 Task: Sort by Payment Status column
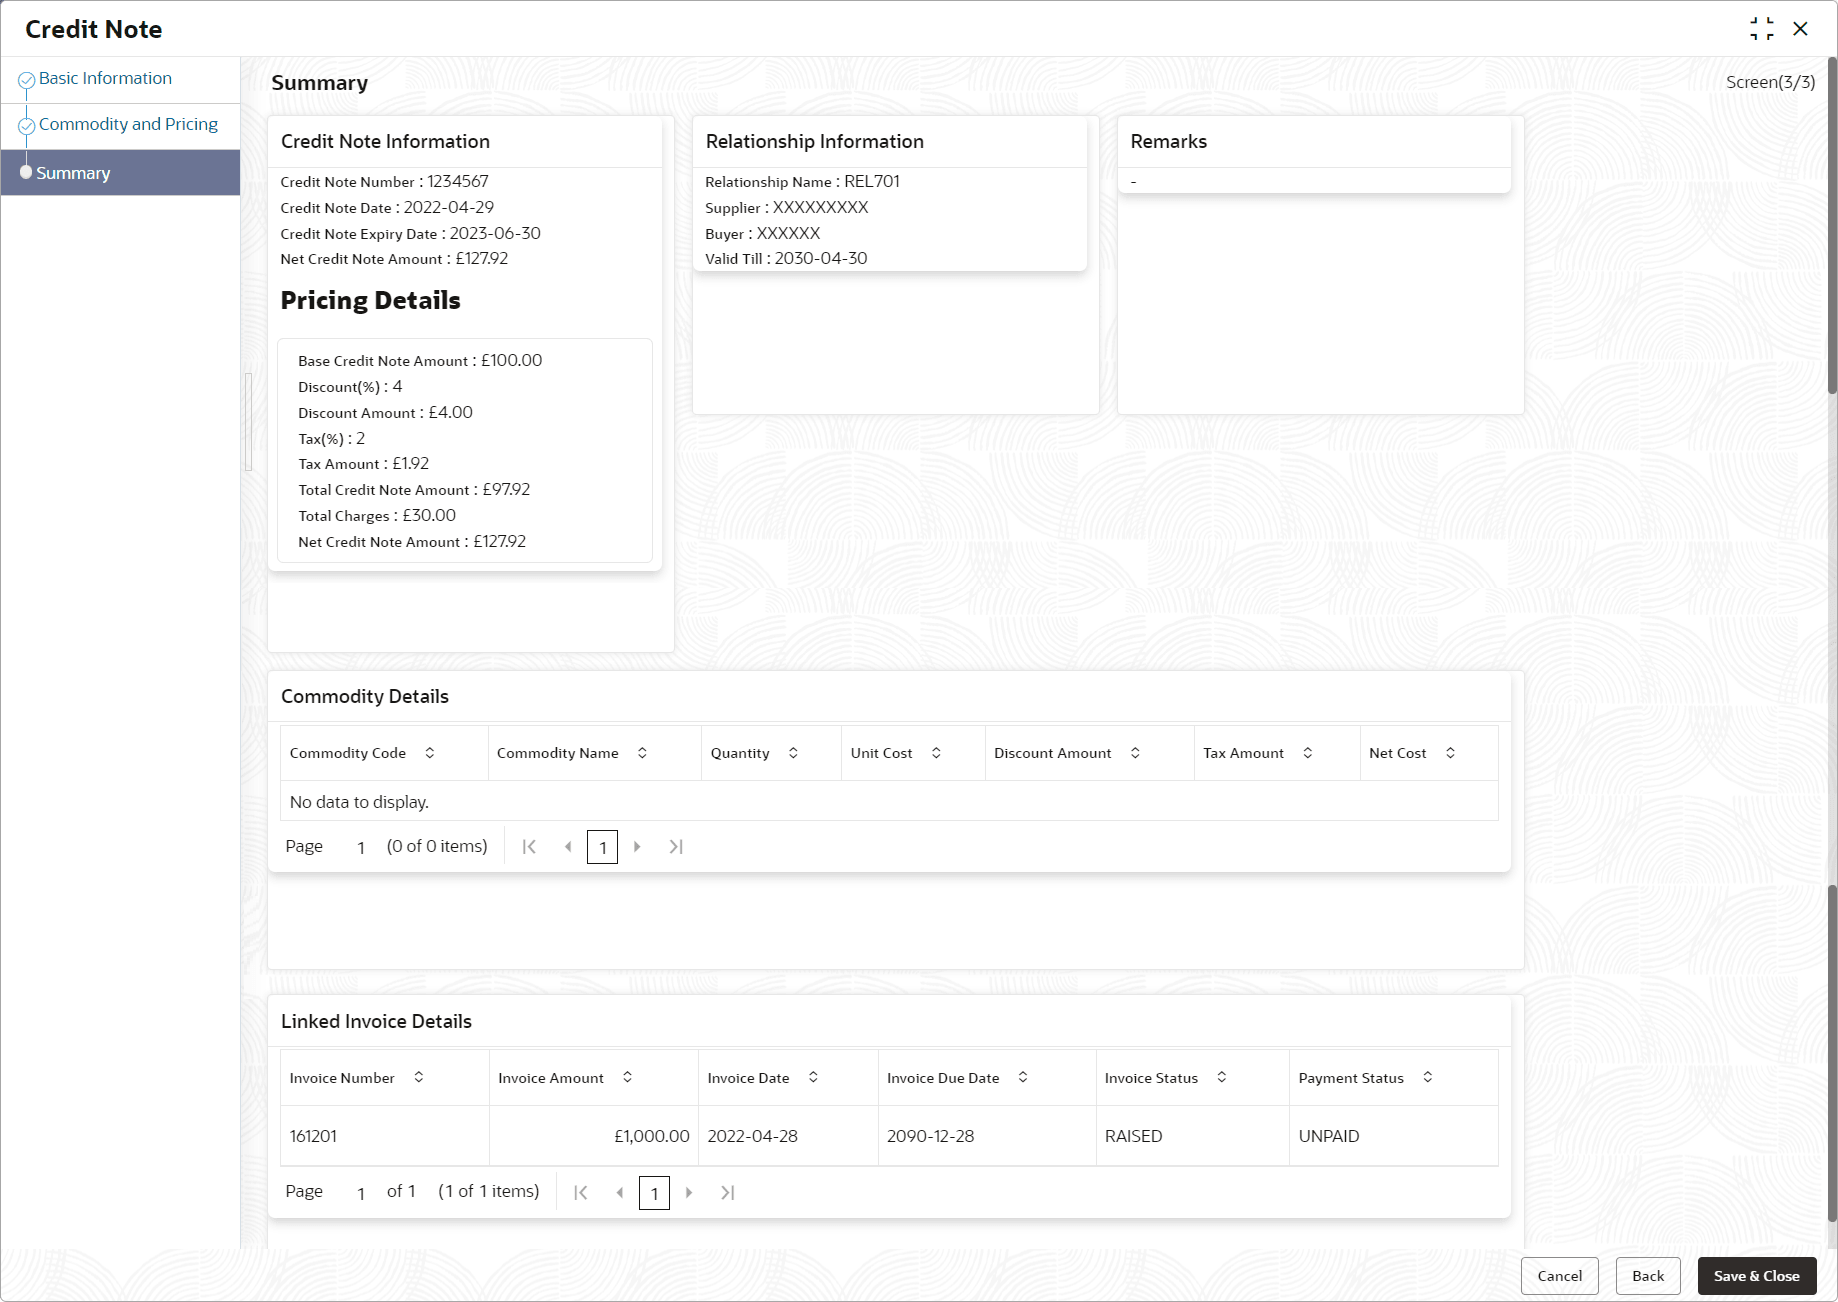click(x=1428, y=1077)
